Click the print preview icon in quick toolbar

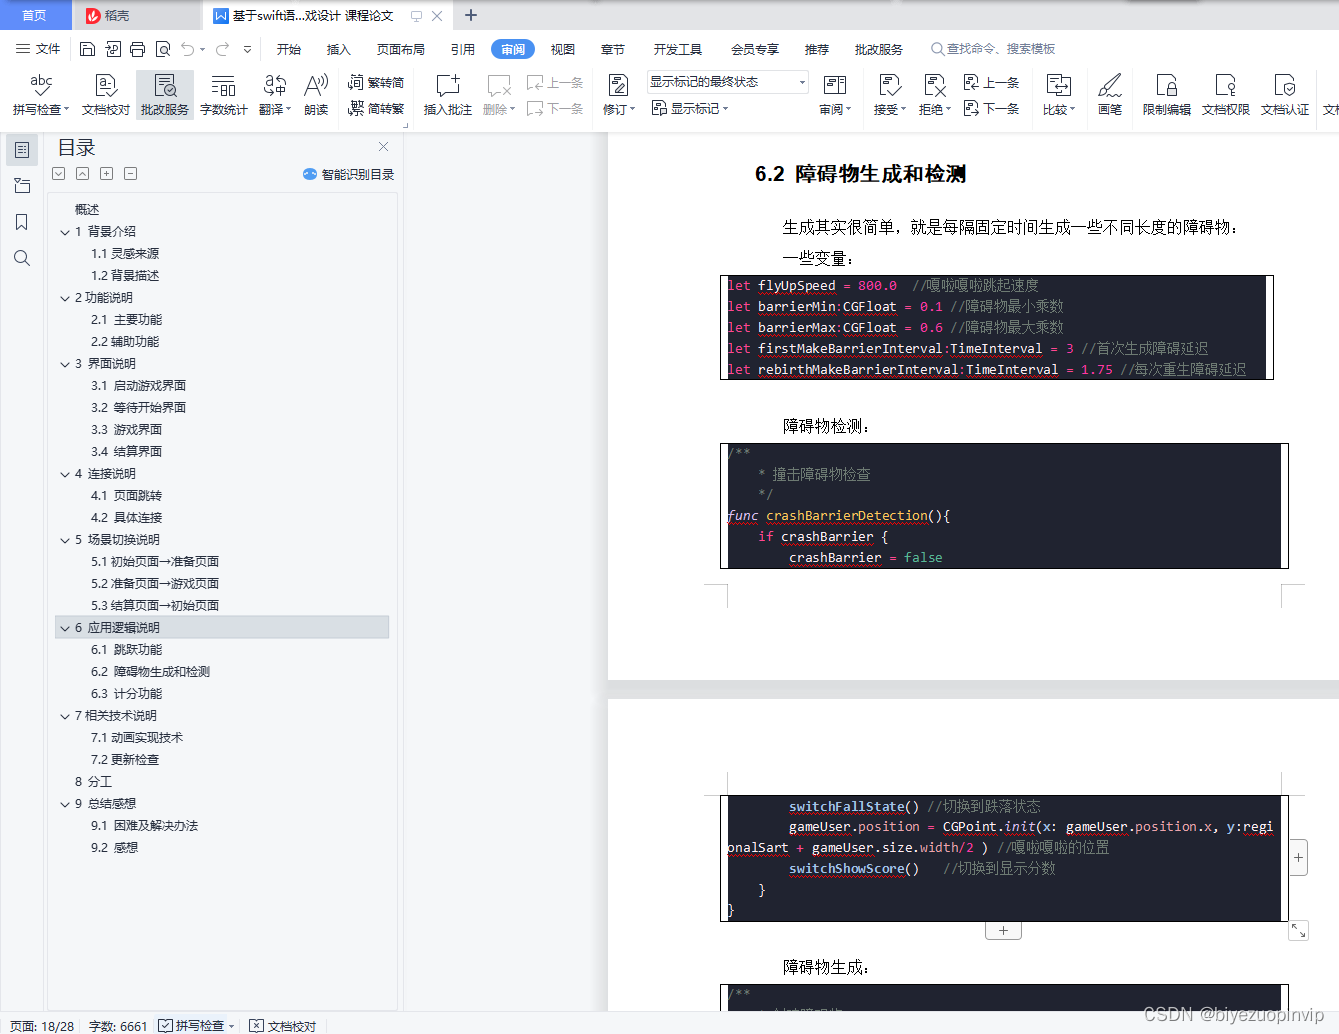pyautogui.click(x=163, y=49)
